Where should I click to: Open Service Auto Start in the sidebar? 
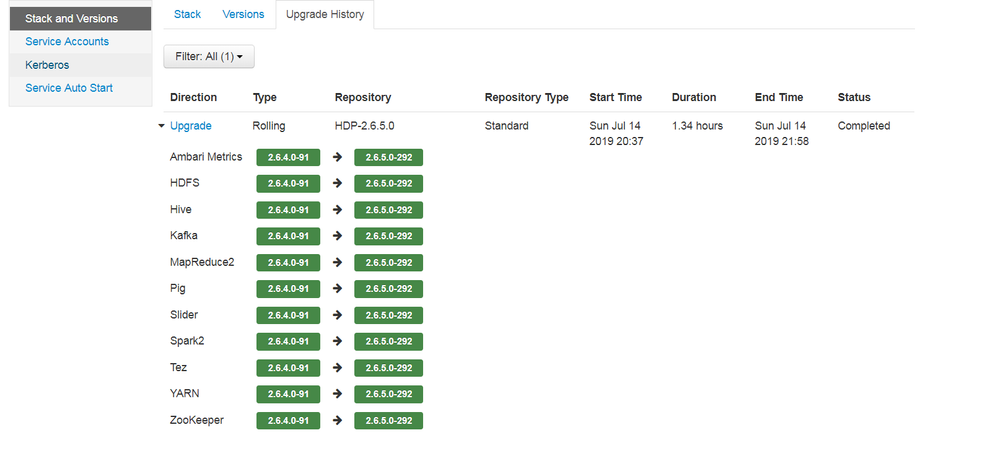click(x=69, y=88)
